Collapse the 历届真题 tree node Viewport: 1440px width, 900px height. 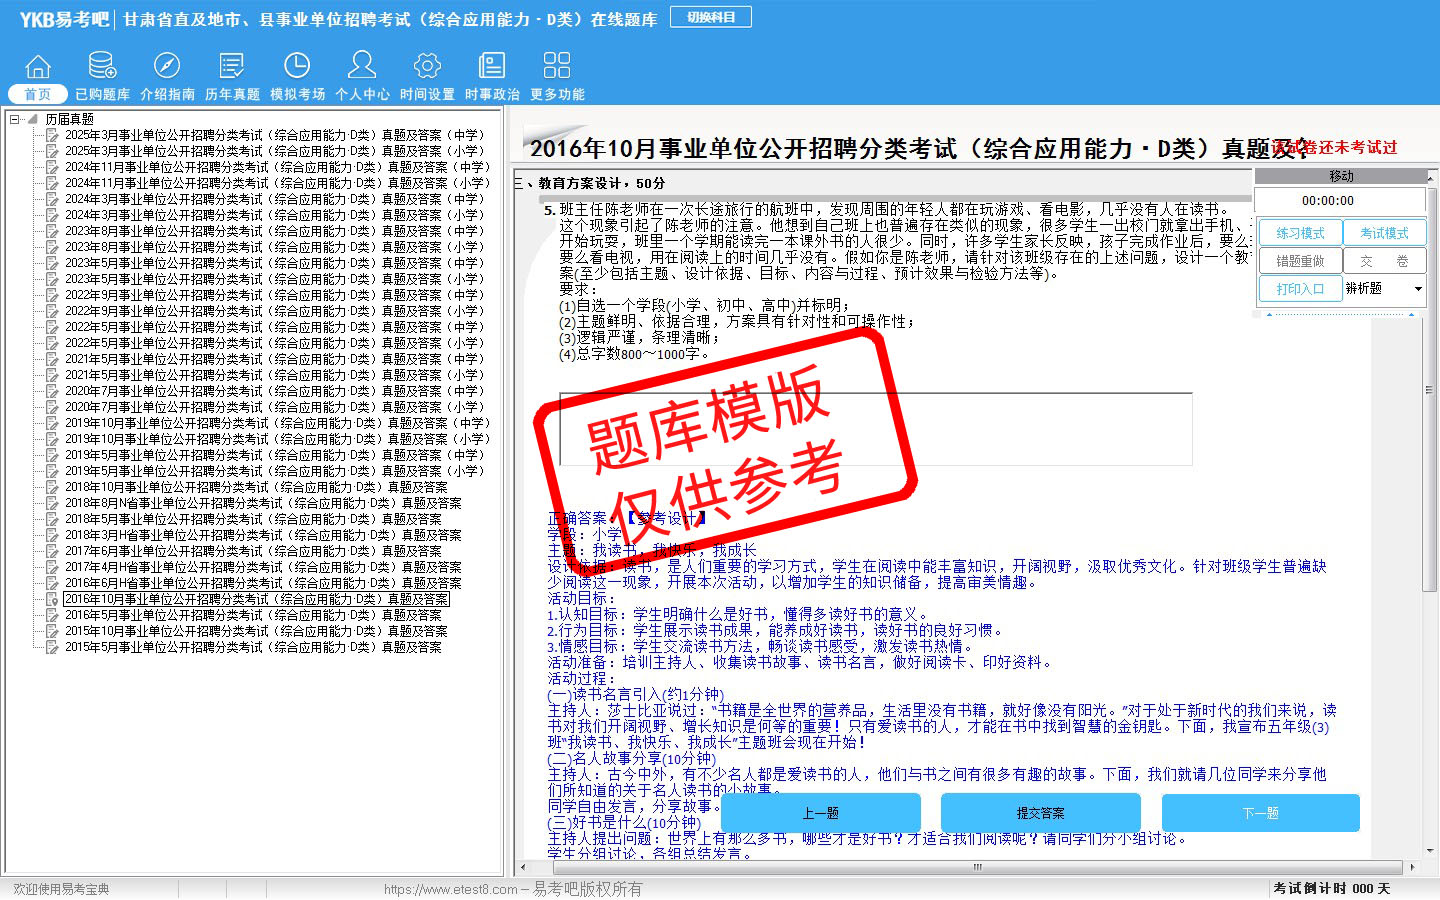tap(15, 119)
